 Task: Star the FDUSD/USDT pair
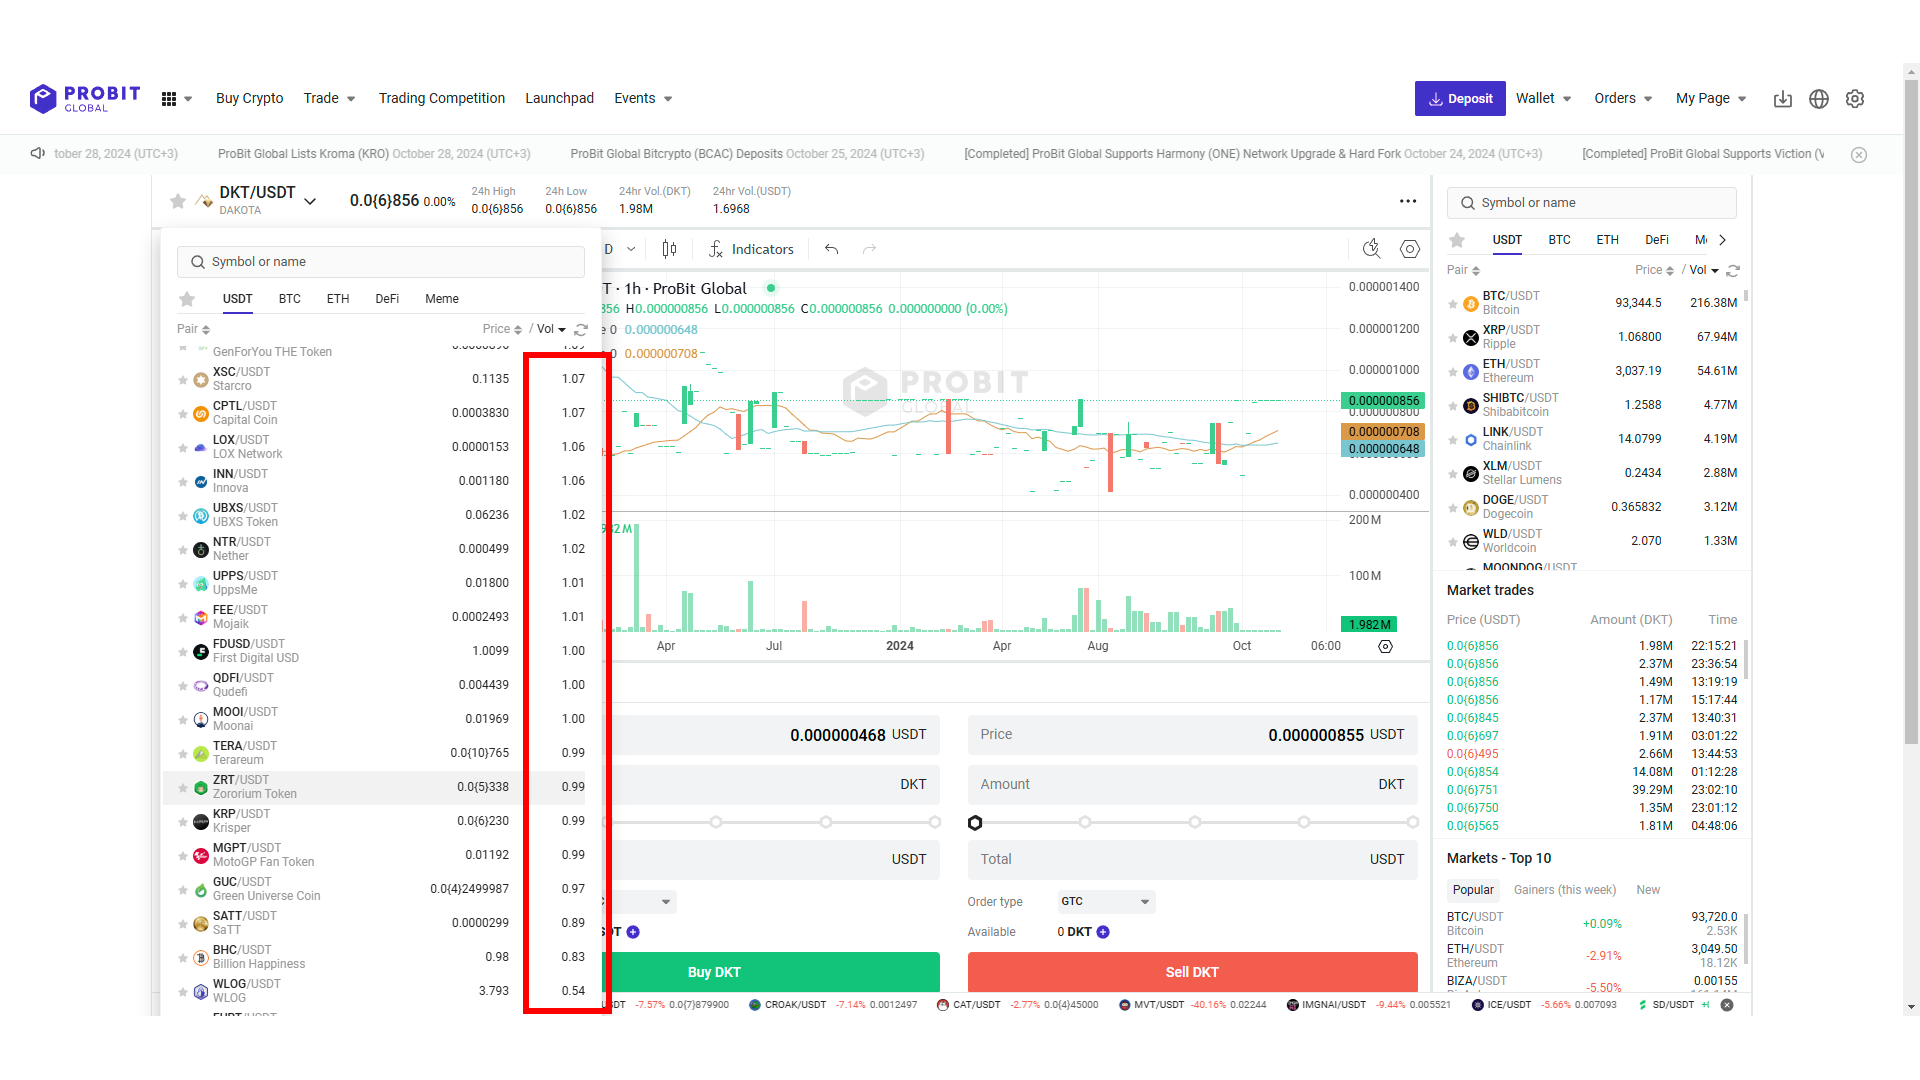coord(183,652)
